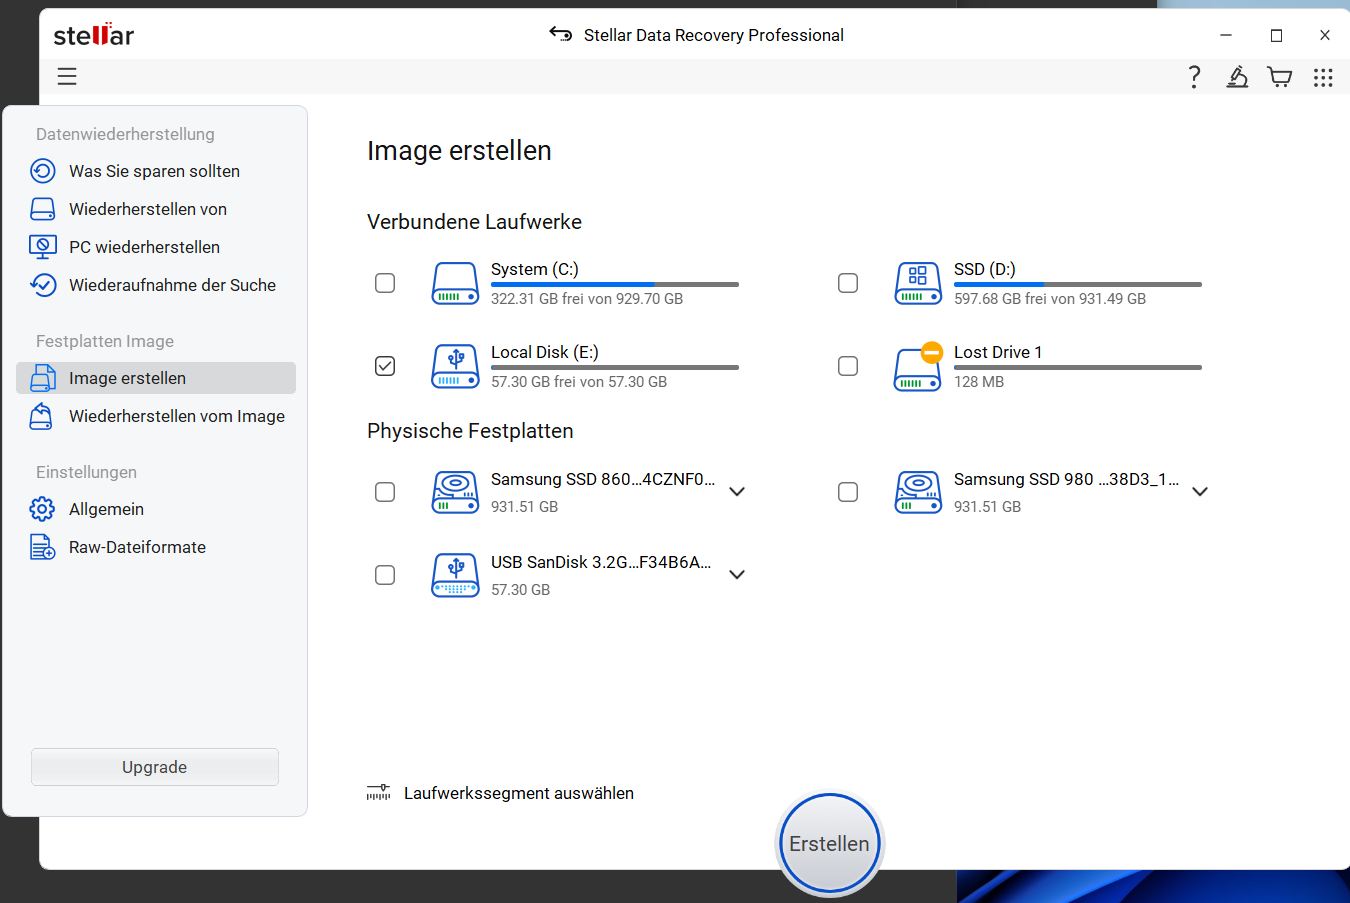Click the 'Wiederherstellen vom Image' icon

coord(42,416)
